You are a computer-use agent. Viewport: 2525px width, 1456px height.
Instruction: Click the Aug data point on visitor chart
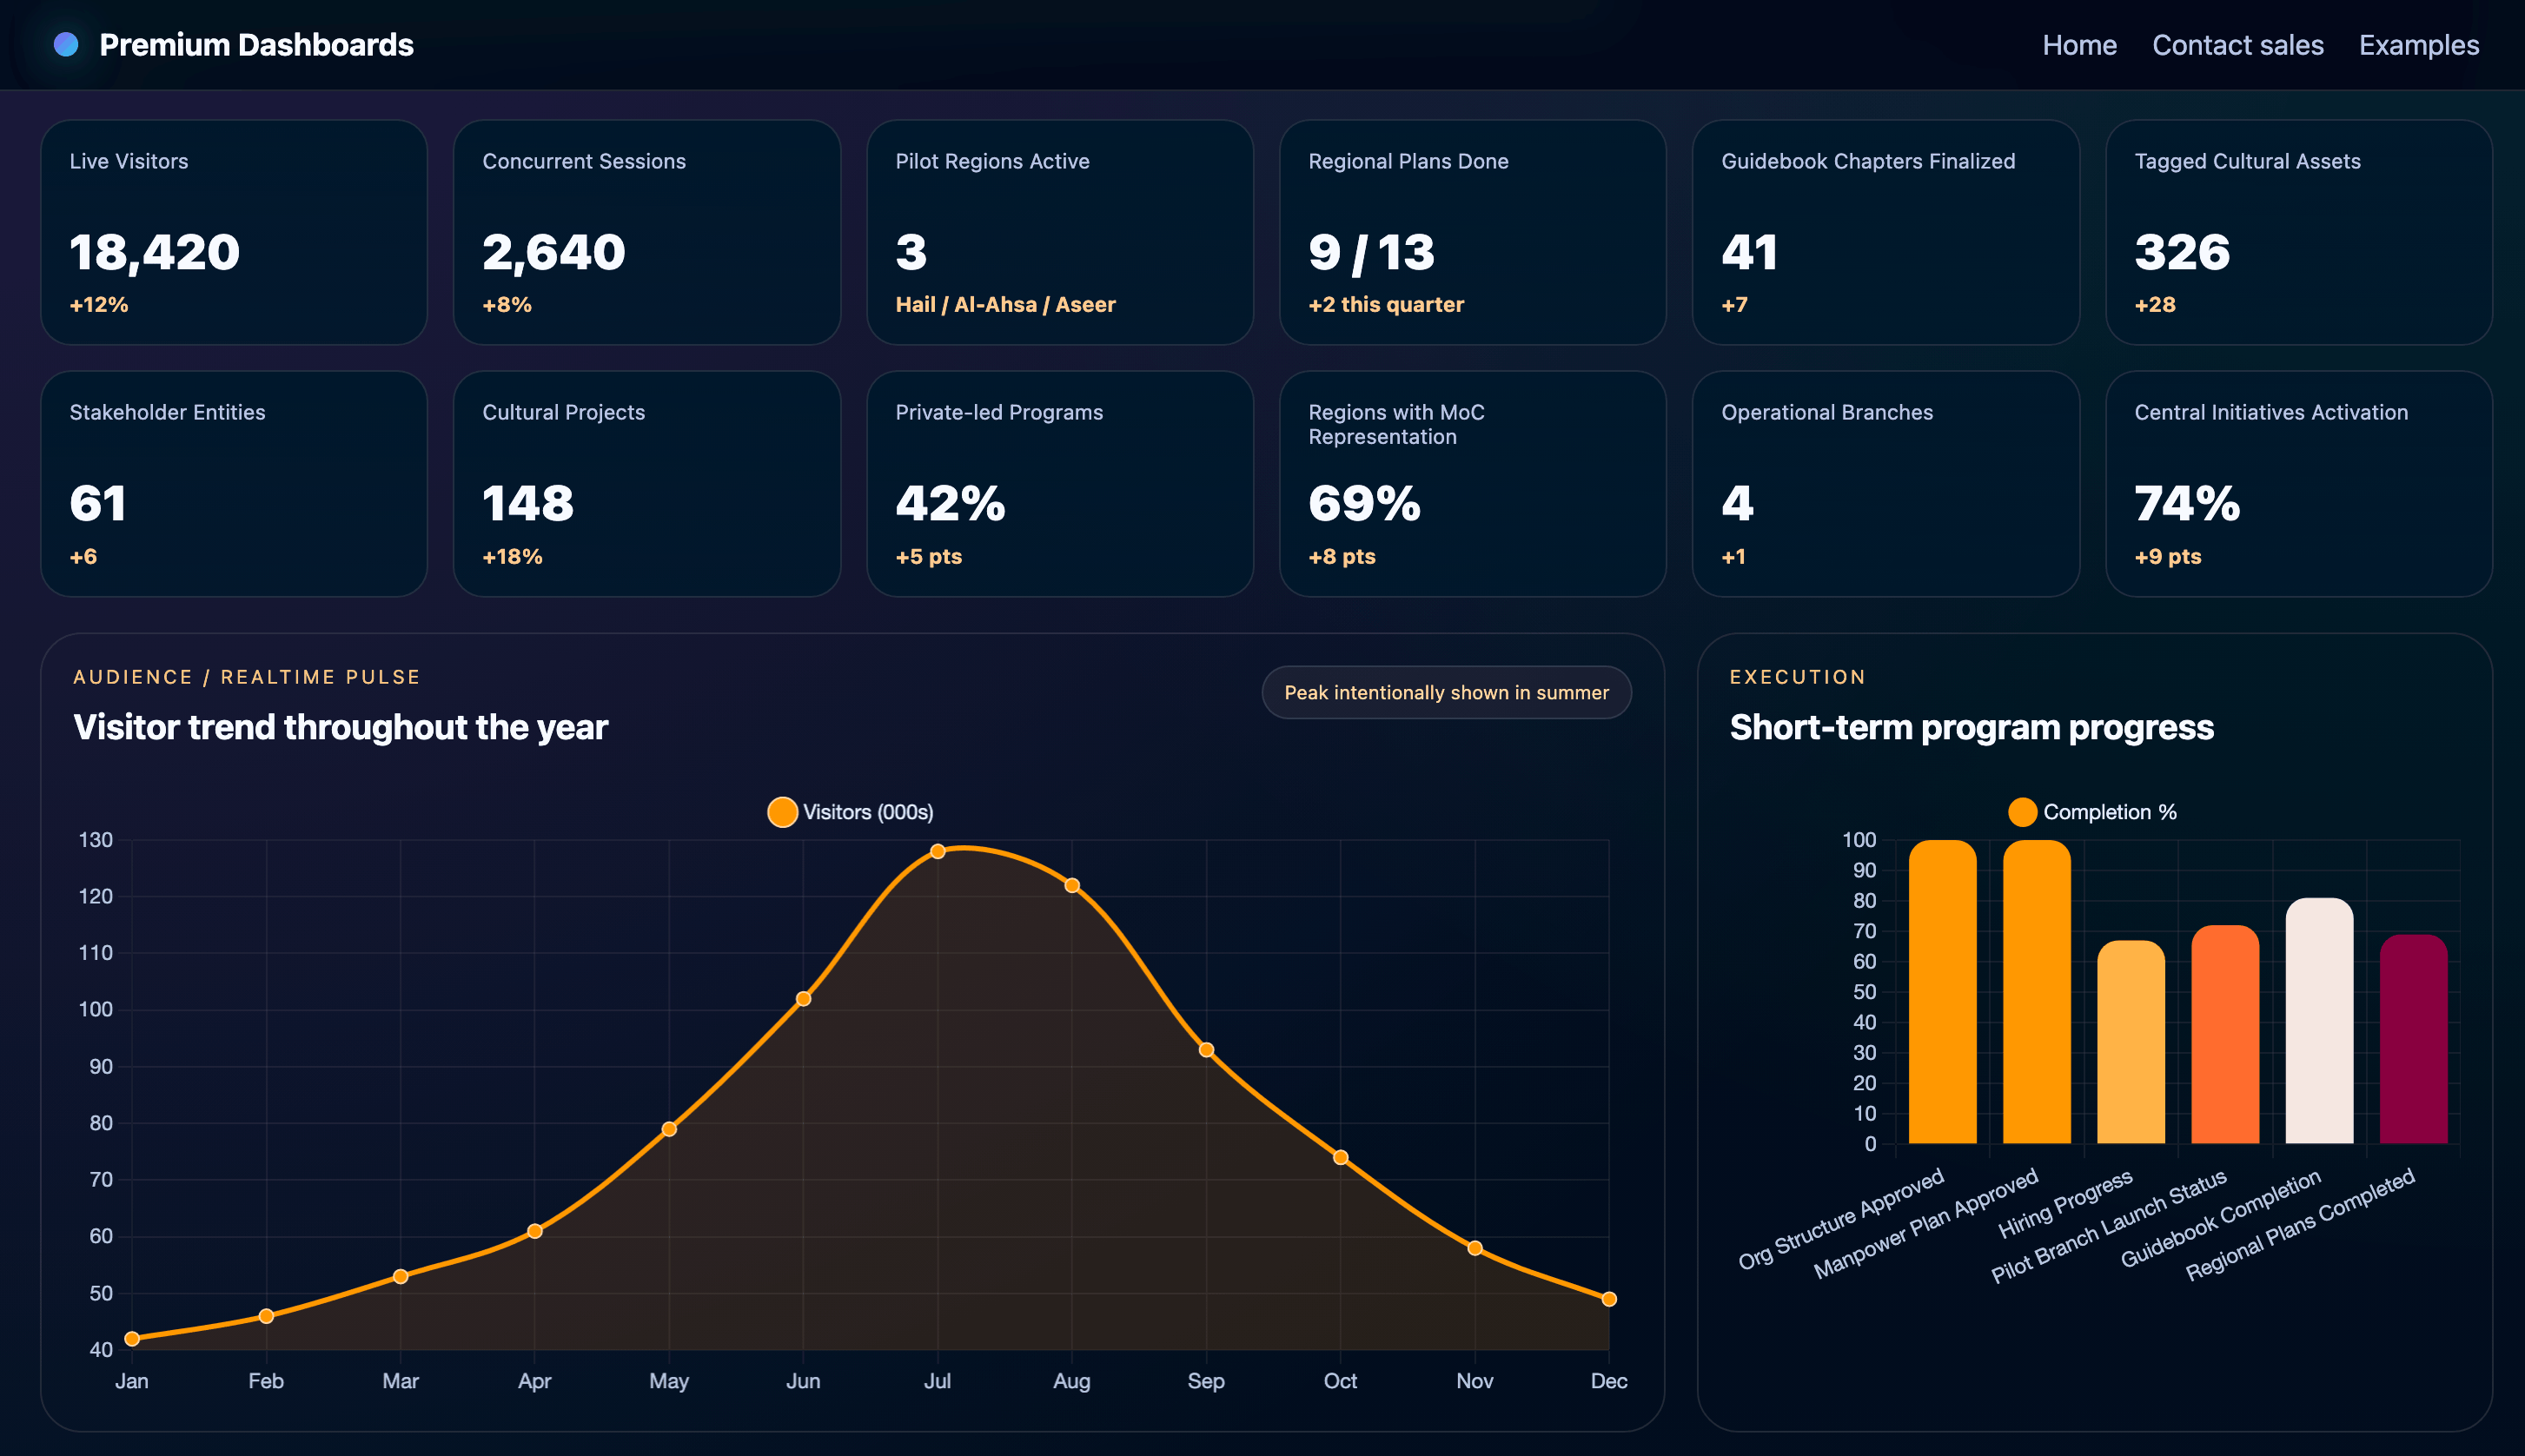1072,885
